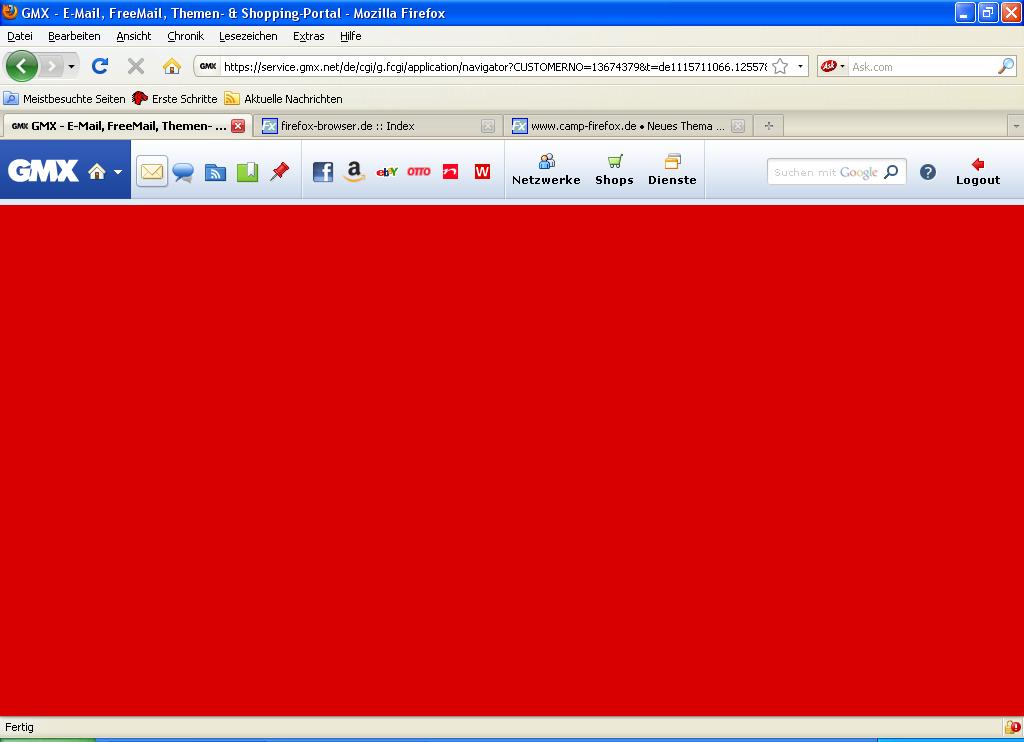Go back with the green Back arrow
Image resolution: width=1024 pixels, height=742 pixels.
21,66
